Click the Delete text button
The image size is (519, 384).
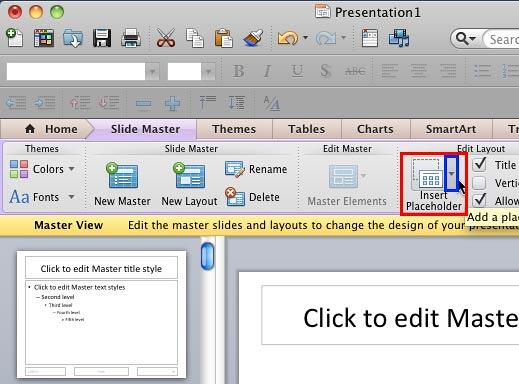(x=264, y=197)
